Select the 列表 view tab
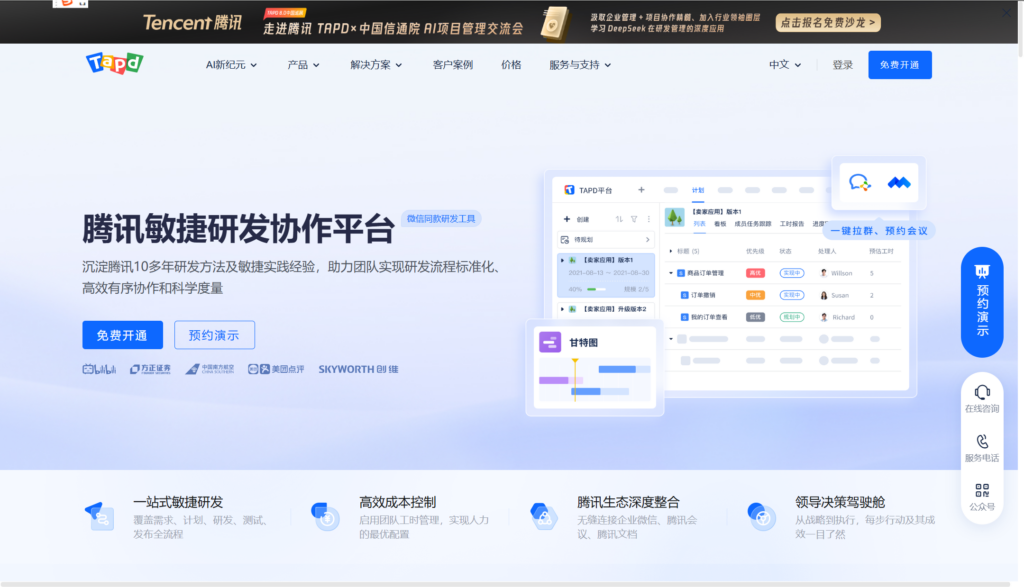The image size is (1024, 587). pyautogui.click(x=699, y=224)
